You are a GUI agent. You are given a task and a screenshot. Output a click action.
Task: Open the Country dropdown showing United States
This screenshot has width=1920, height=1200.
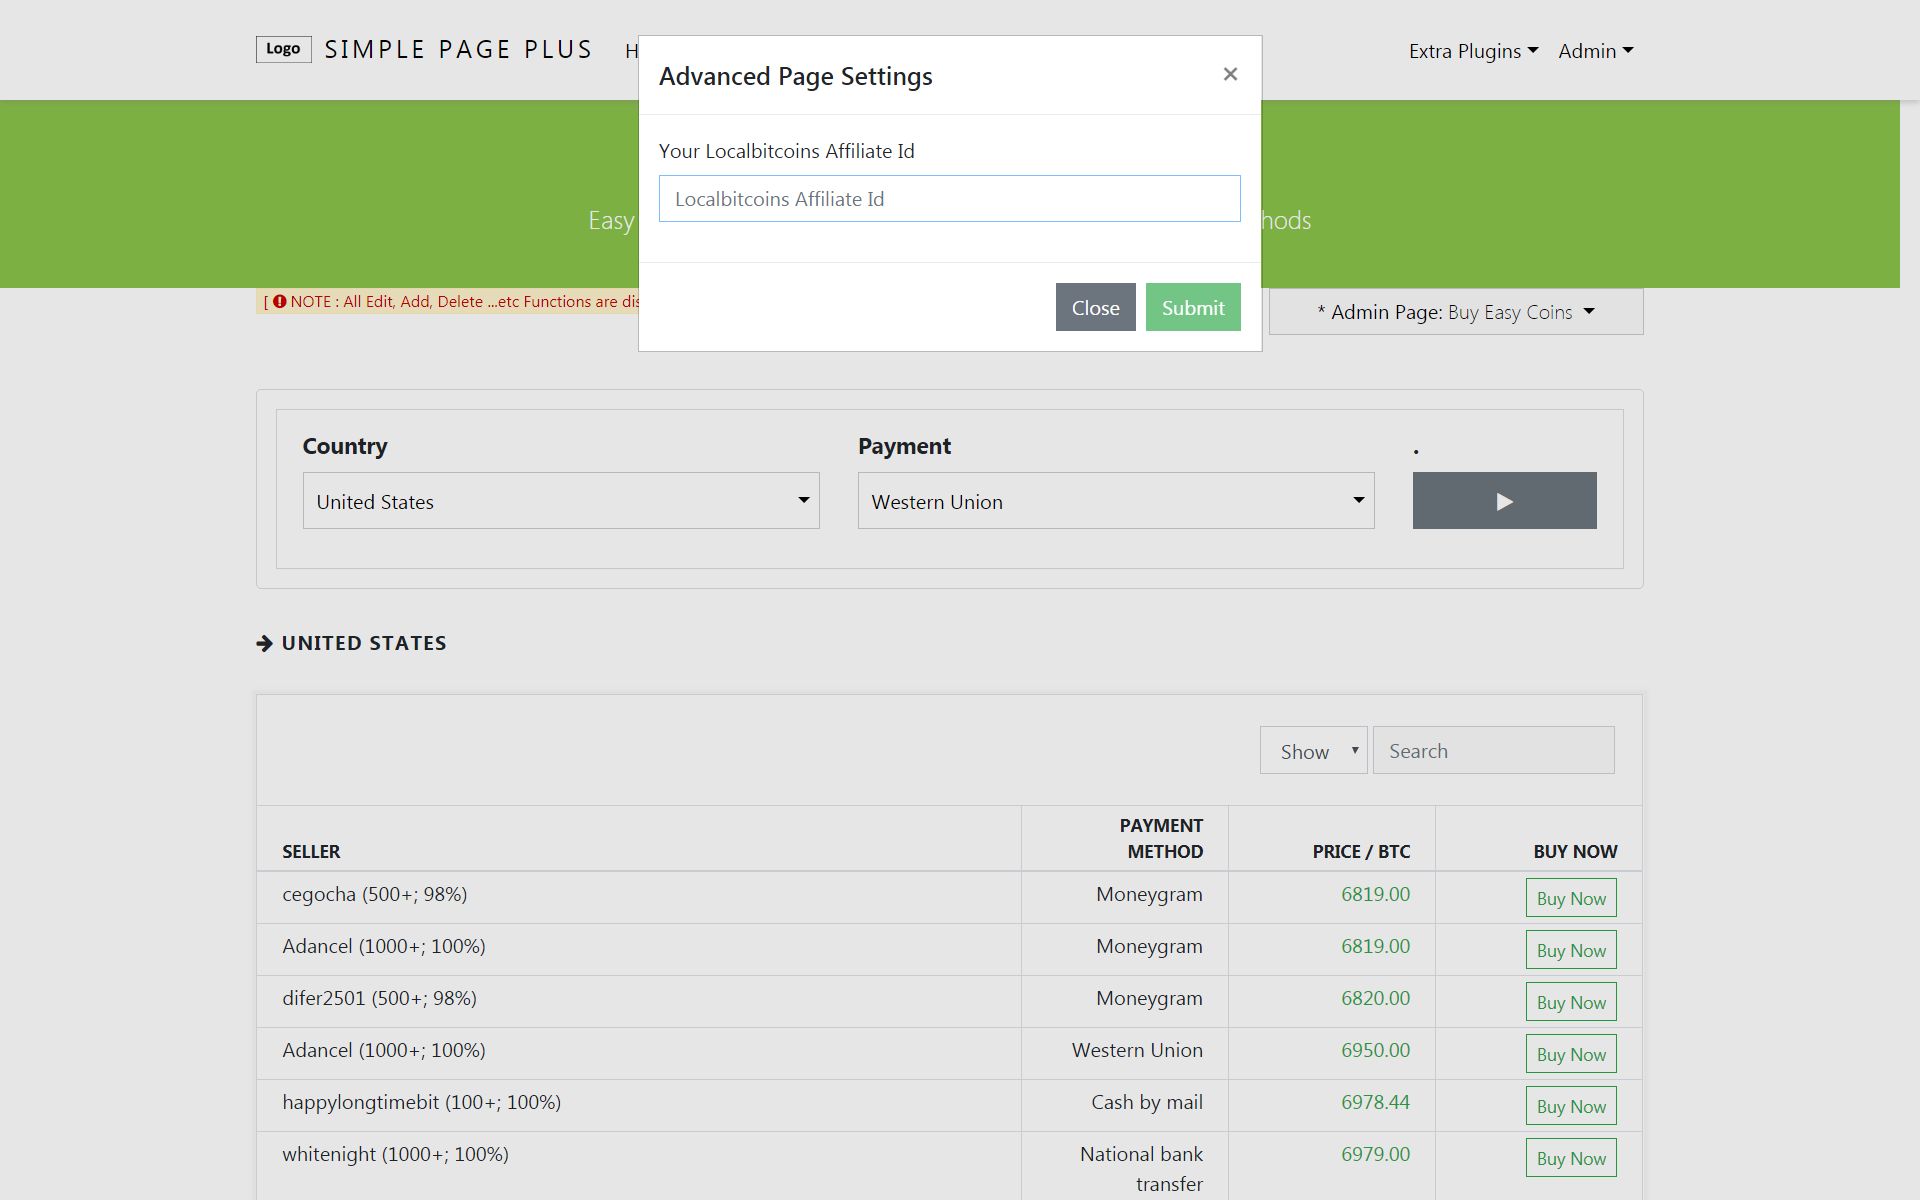click(561, 501)
